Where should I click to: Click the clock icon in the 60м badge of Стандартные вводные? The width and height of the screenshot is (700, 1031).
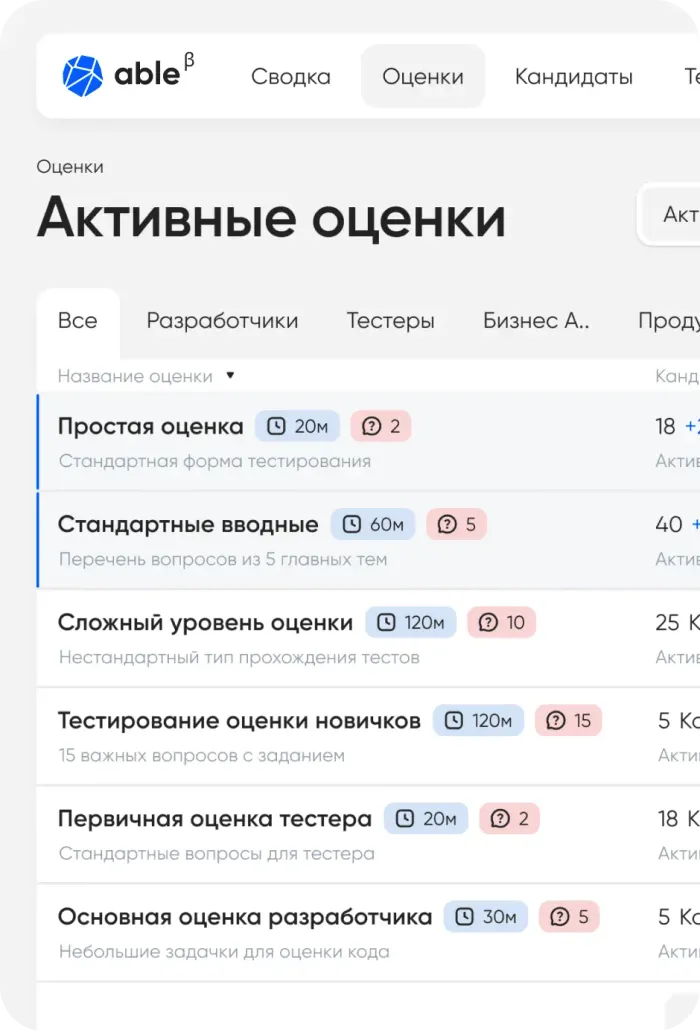tap(354, 524)
